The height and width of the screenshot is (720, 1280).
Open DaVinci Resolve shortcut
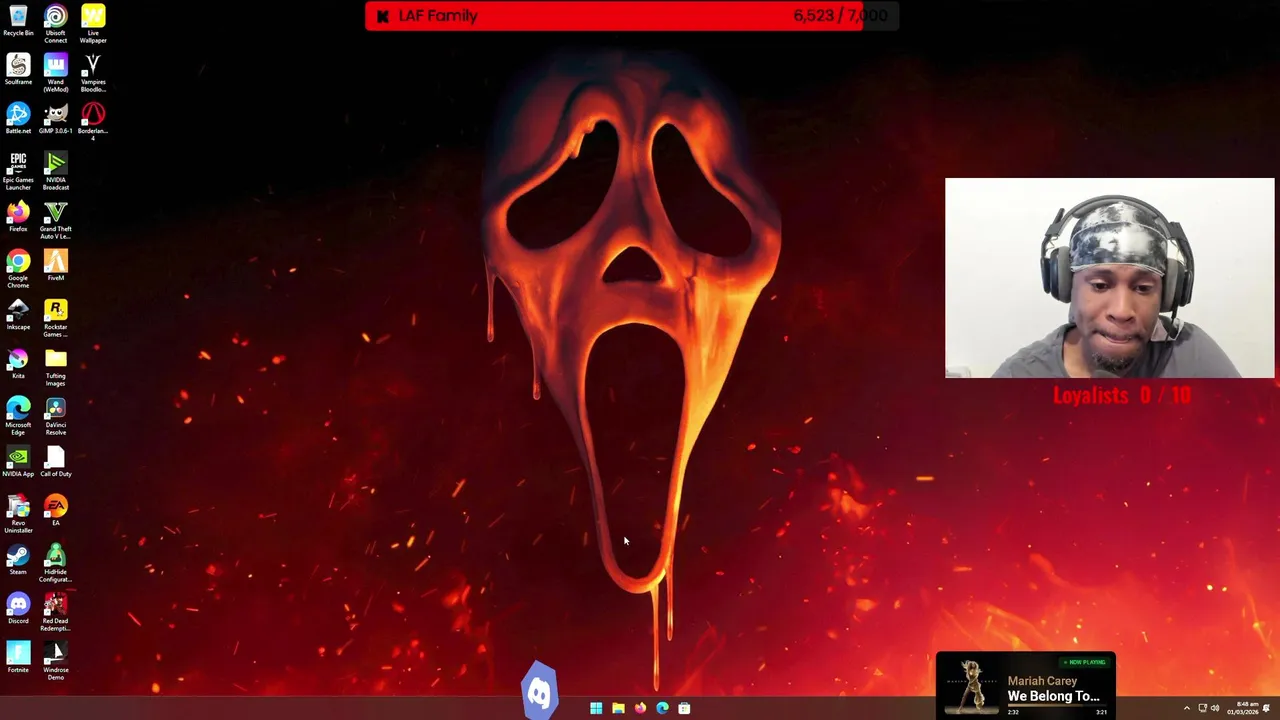56,416
